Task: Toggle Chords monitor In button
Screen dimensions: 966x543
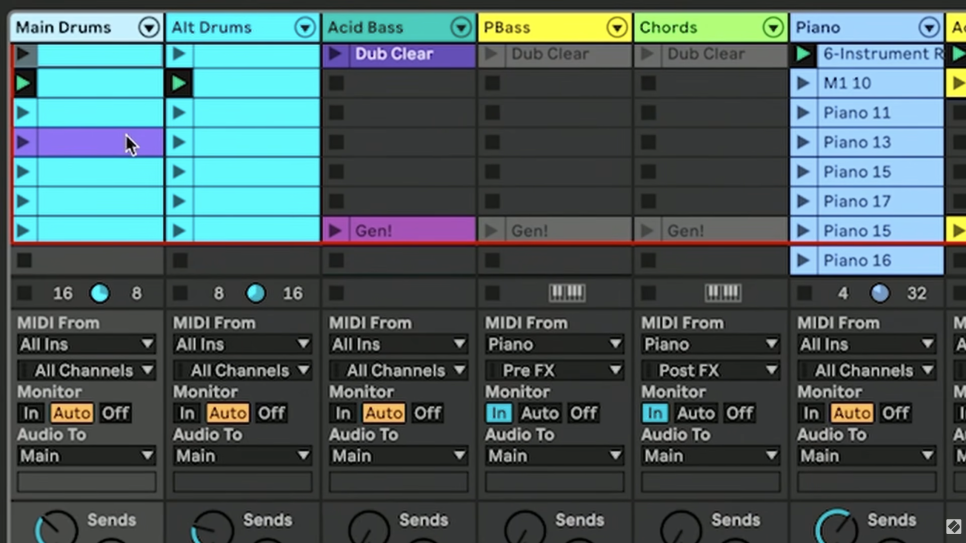Action: tap(654, 414)
